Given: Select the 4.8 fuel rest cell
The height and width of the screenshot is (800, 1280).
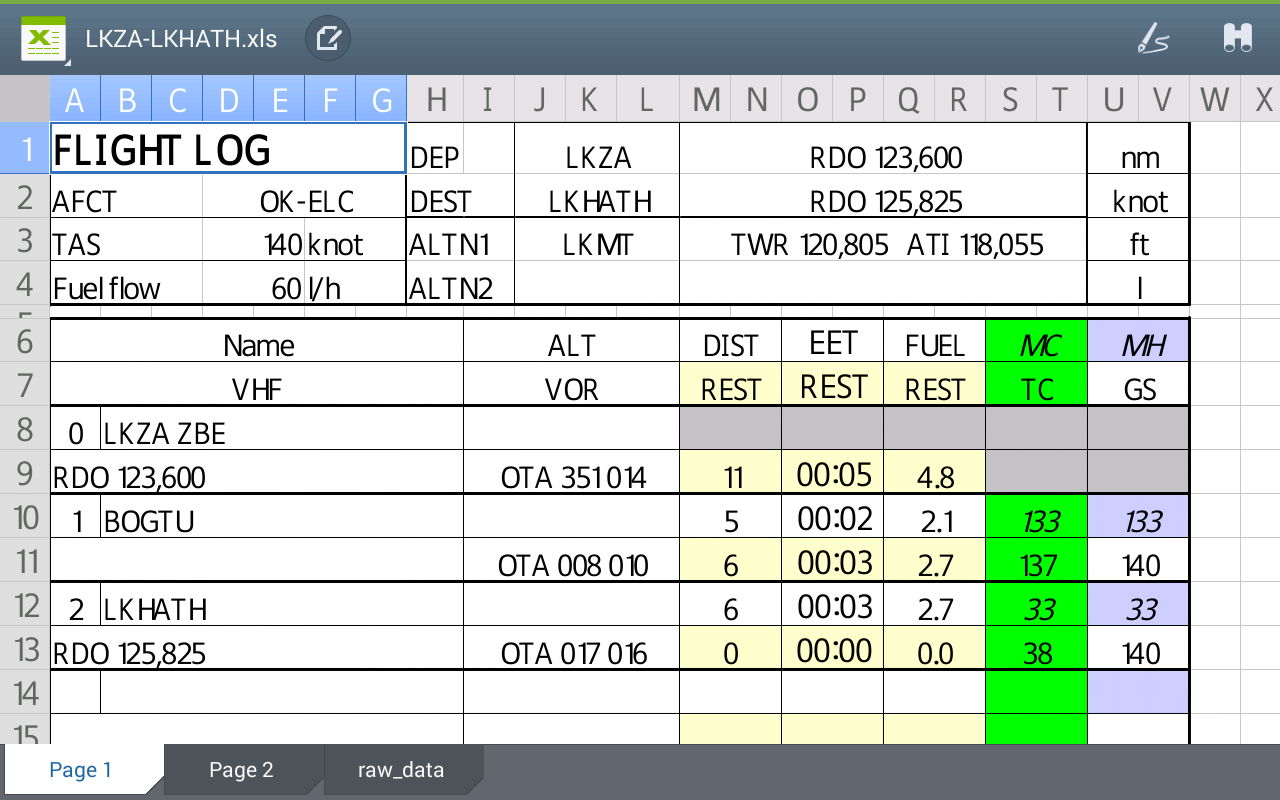Looking at the screenshot, I should coord(935,474).
